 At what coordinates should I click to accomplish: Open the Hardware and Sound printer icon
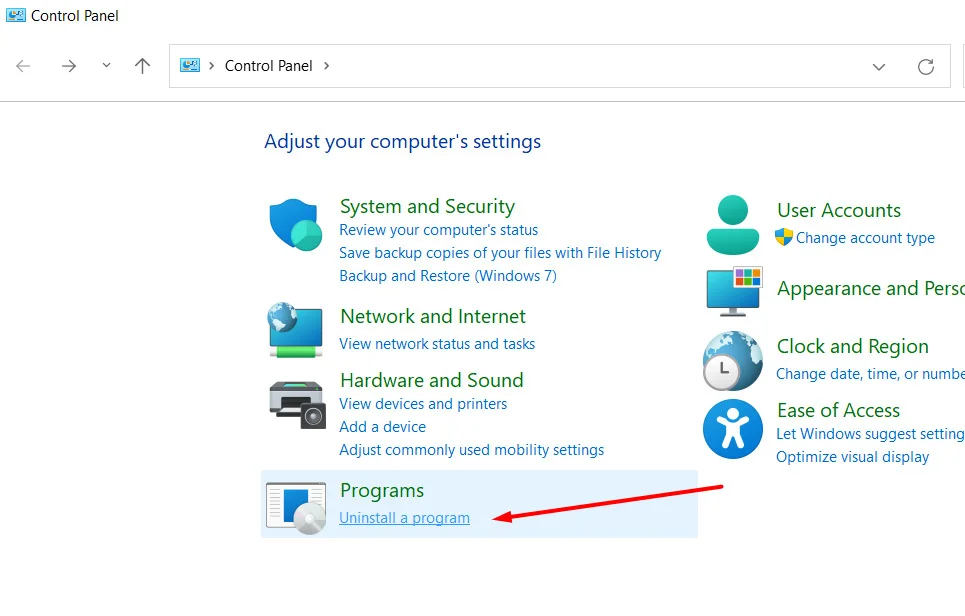(x=297, y=404)
